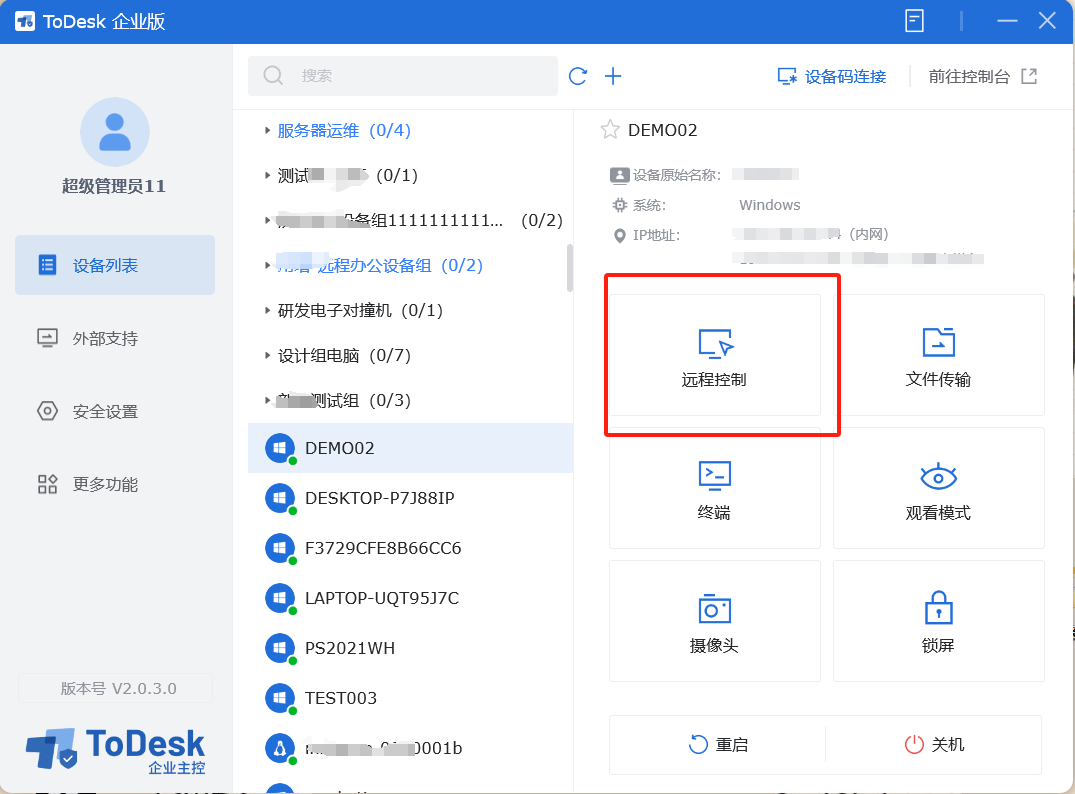1075x794 pixels.
Task: Click the 远程控制 remote control icon
Action: point(715,345)
